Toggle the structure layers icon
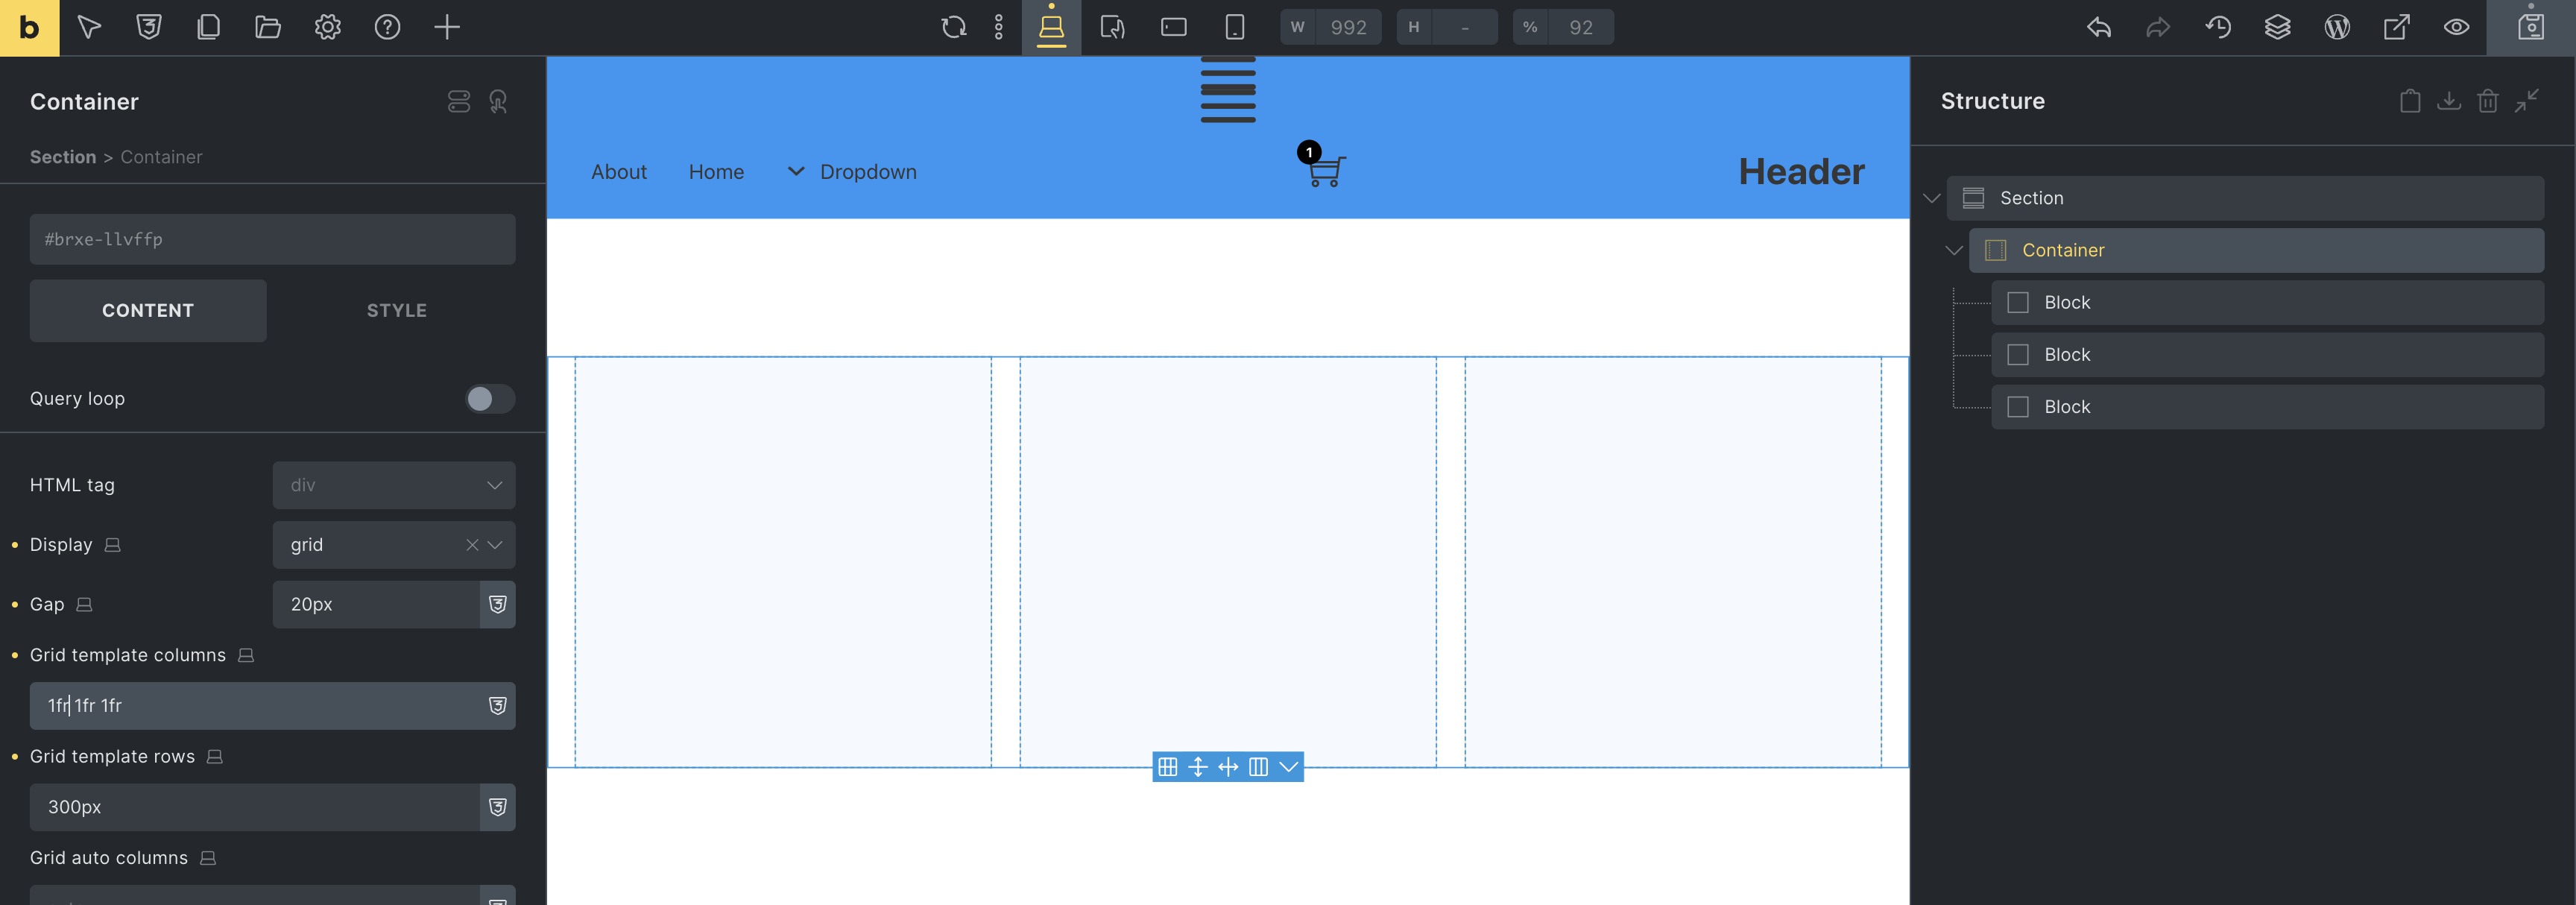2576x905 pixels. (x=2277, y=27)
